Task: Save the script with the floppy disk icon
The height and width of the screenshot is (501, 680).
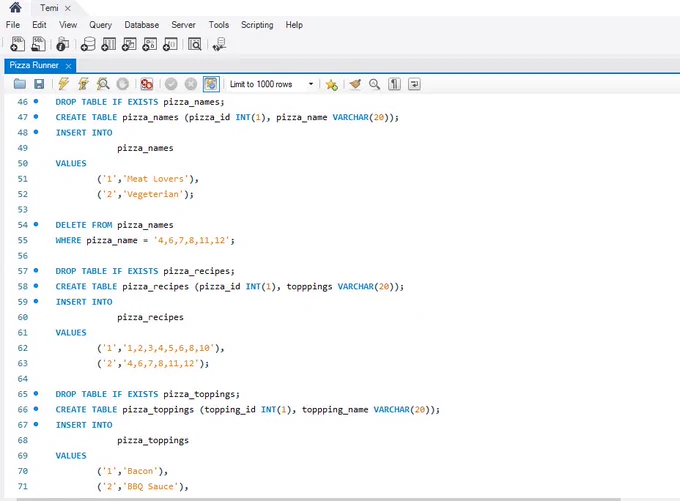Action: [39, 84]
